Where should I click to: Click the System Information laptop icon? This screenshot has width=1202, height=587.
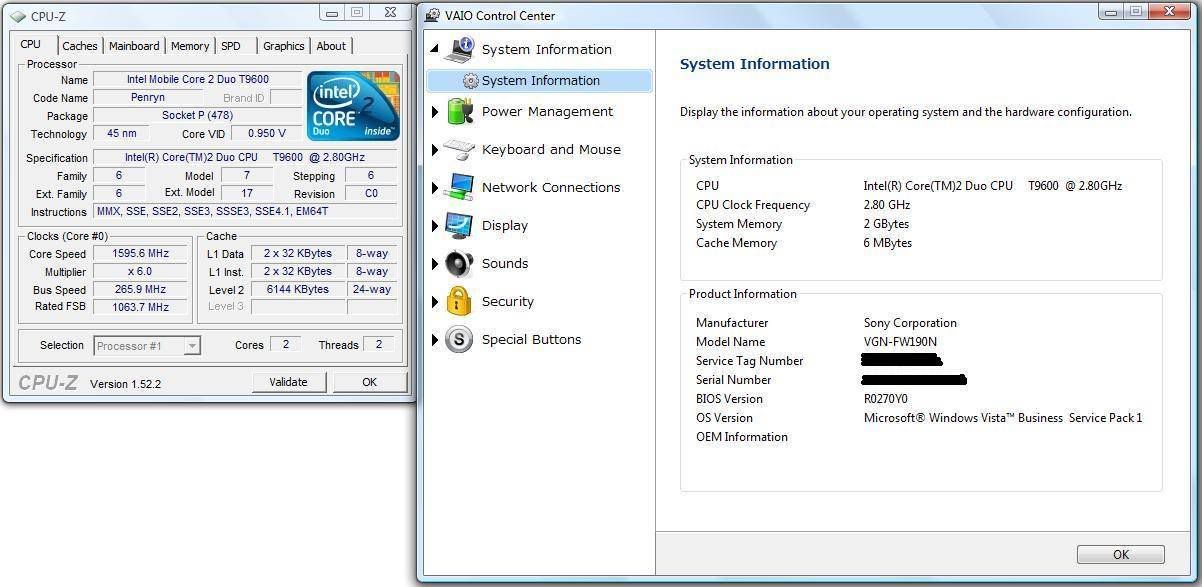point(460,49)
